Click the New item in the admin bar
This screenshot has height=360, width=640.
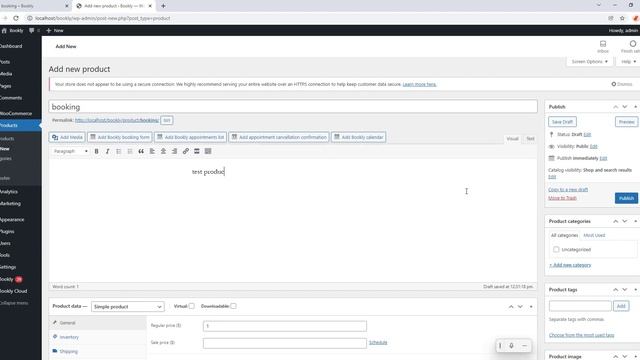55,30
